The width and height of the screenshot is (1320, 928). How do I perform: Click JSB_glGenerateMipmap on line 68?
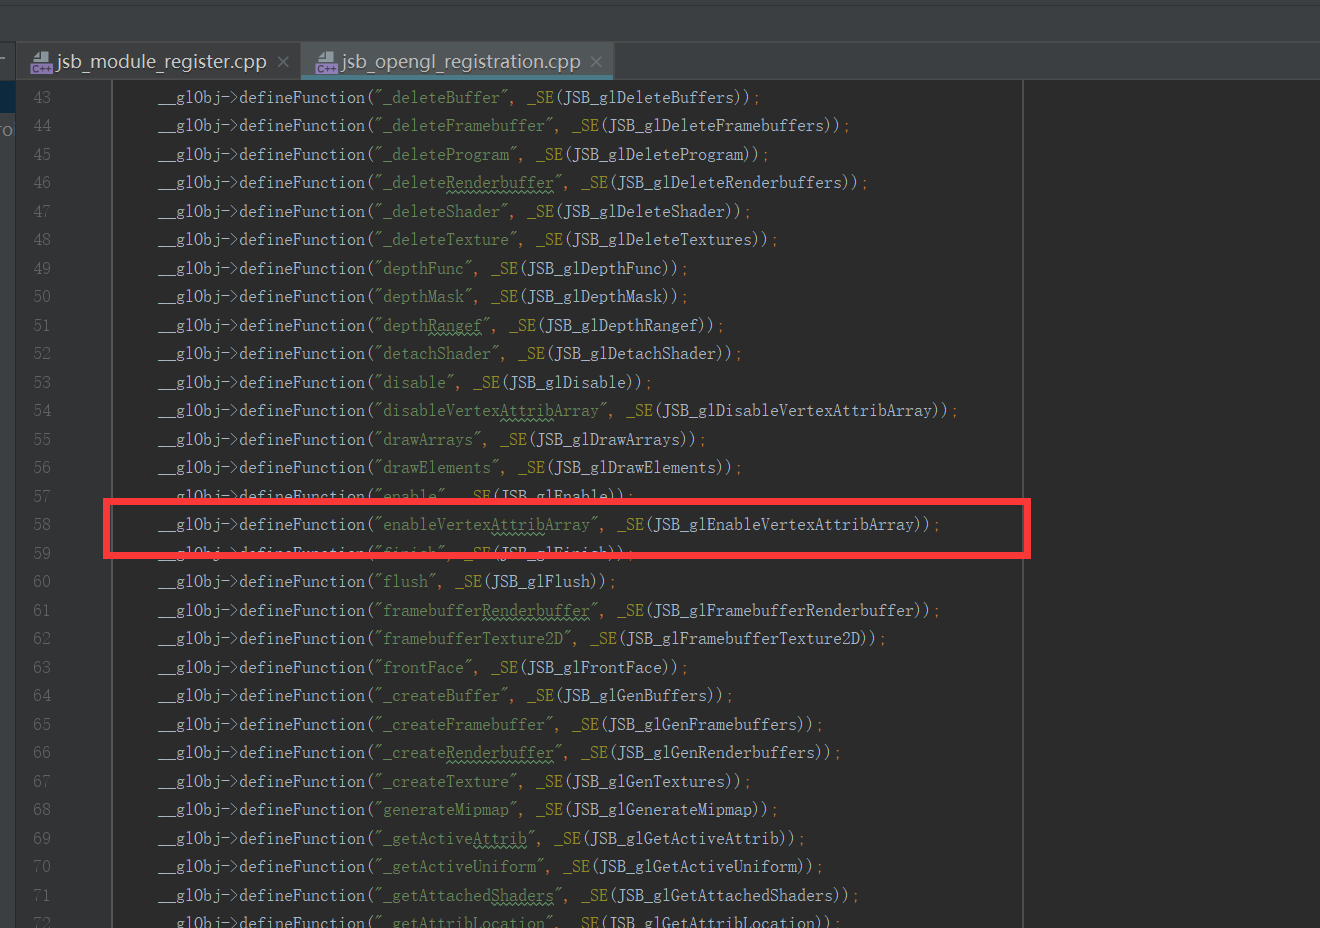click(x=663, y=810)
